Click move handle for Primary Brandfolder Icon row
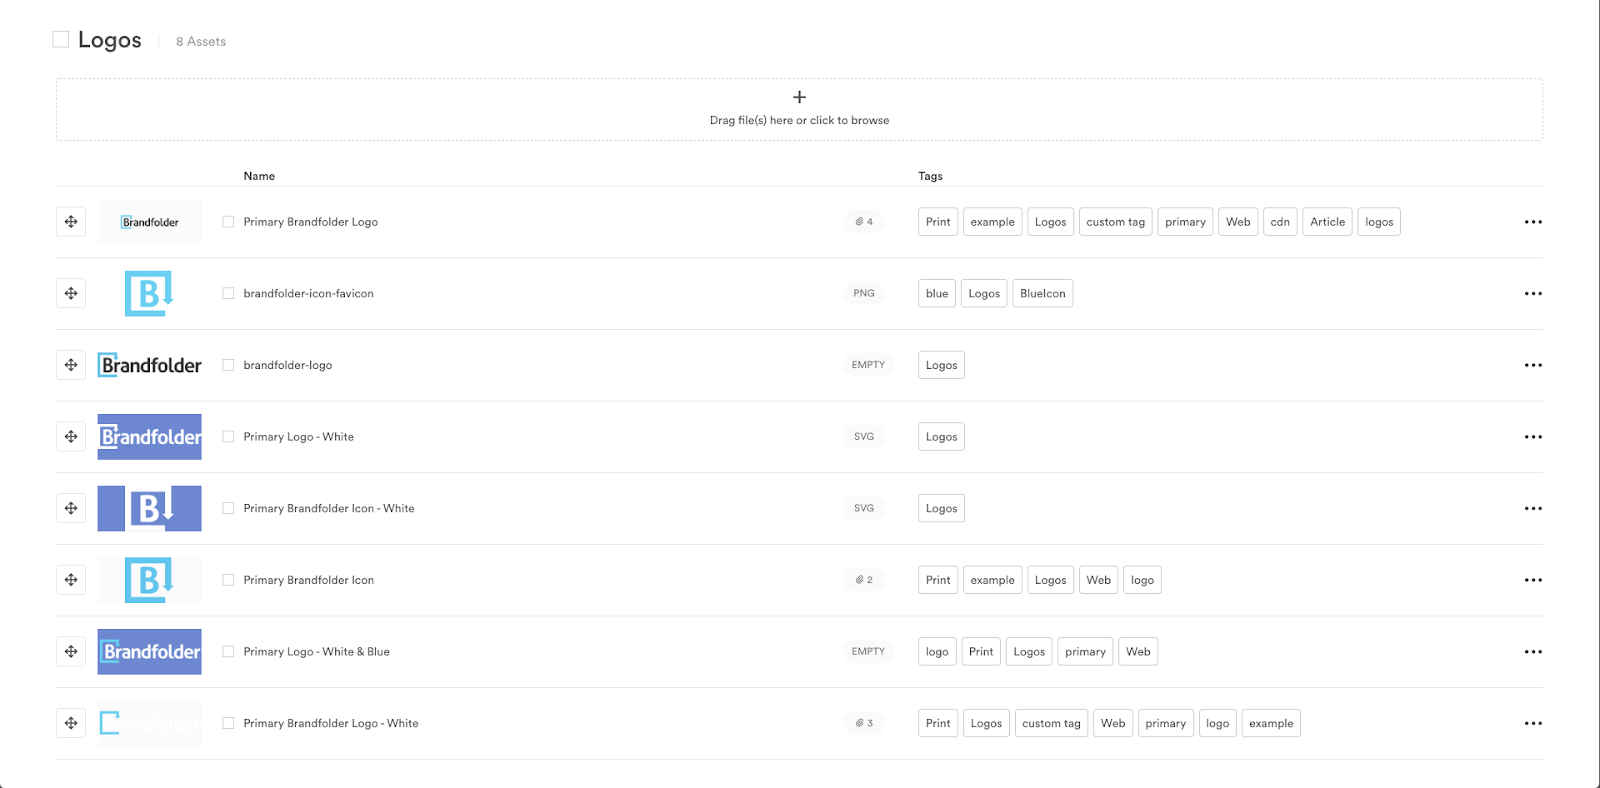The width and height of the screenshot is (1600, 788). 71,580
